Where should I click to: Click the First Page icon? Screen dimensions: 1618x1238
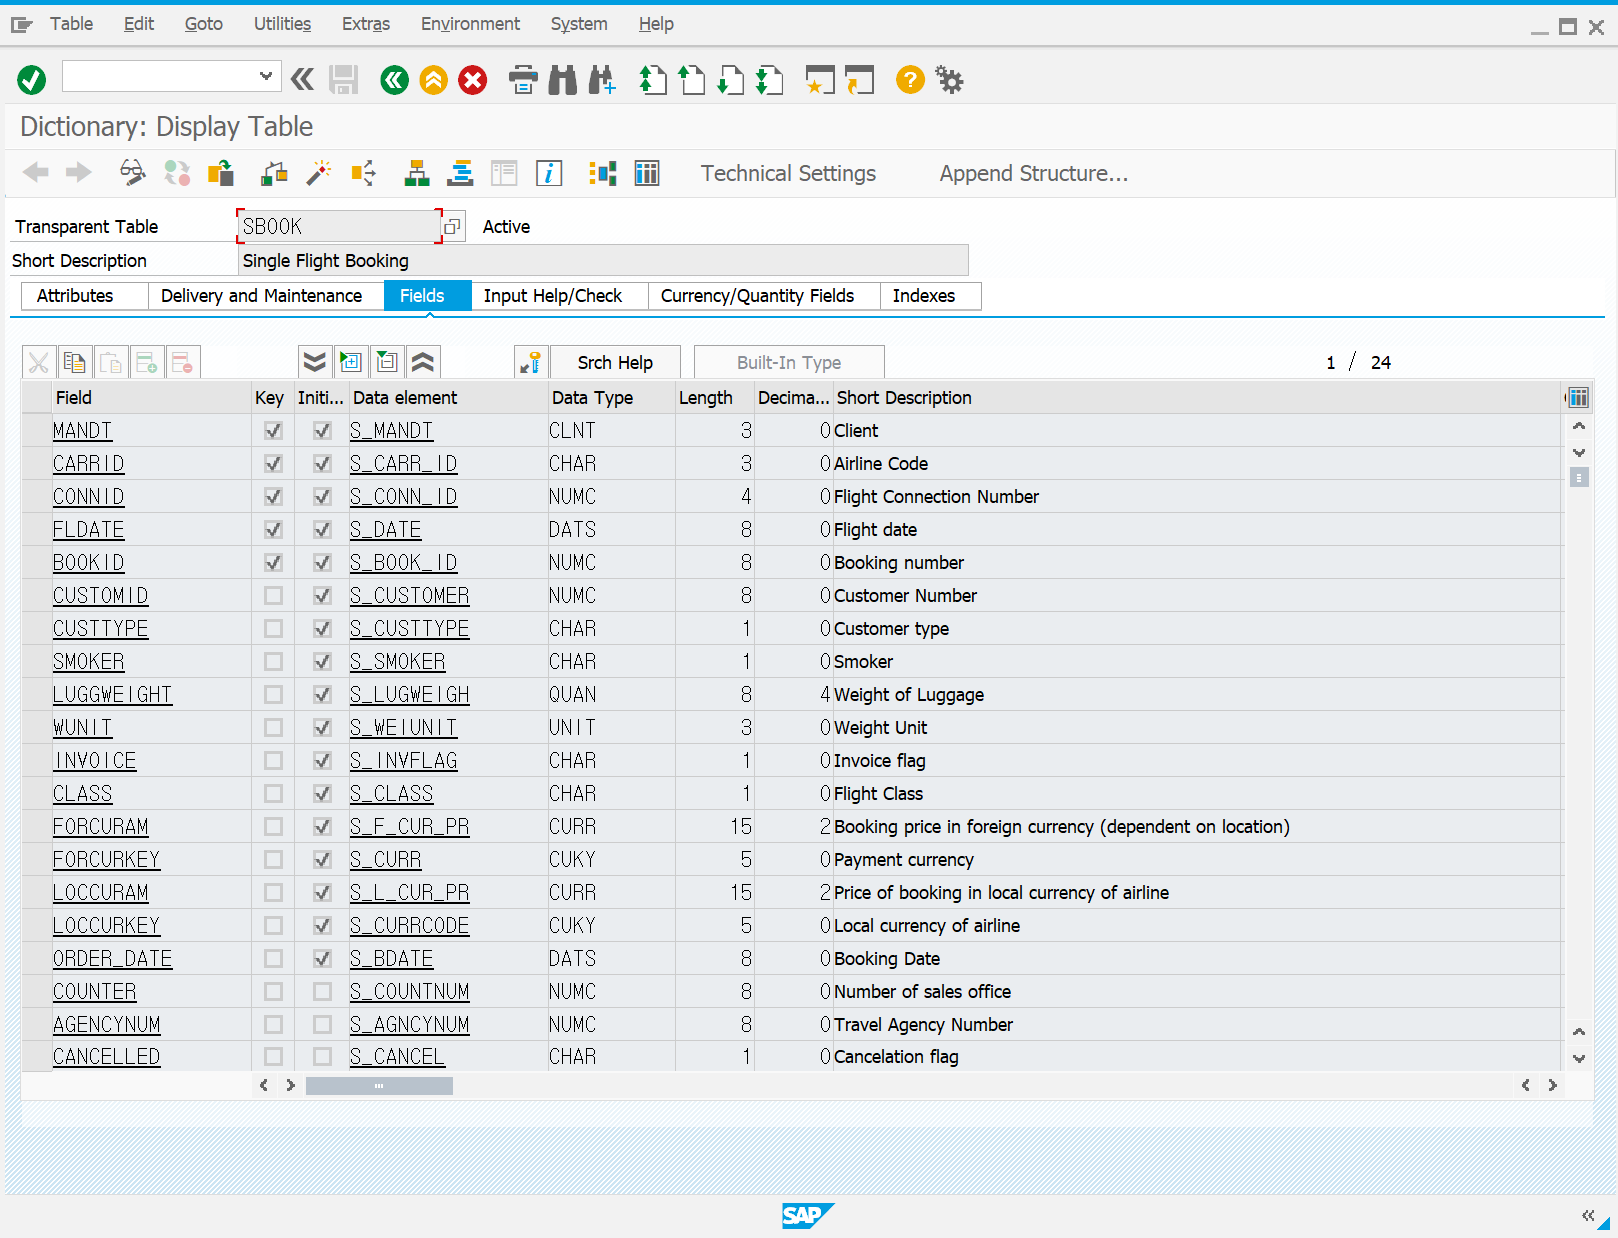click(652, 79)
